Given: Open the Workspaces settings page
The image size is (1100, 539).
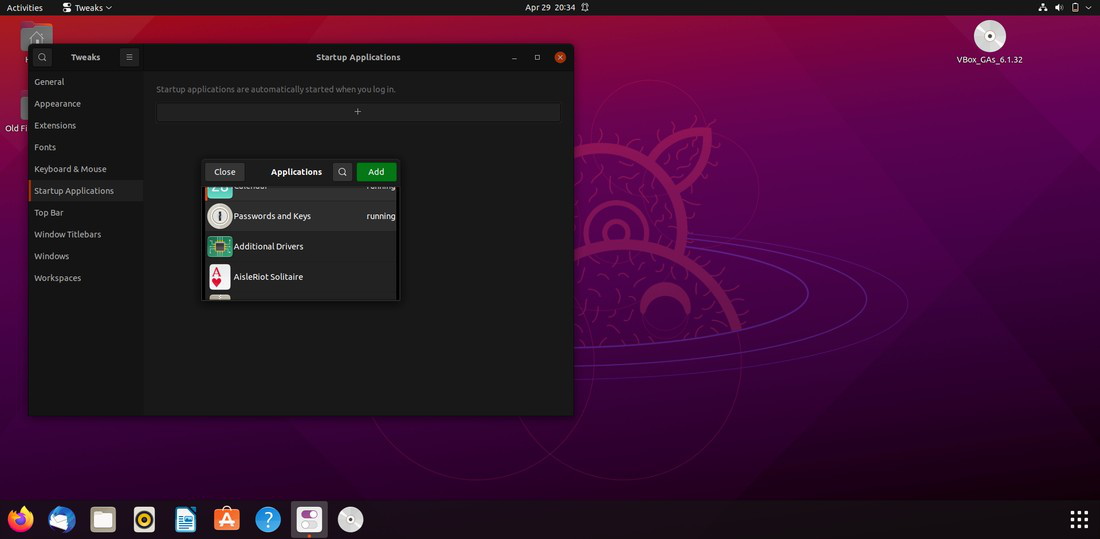Looking at the screenshot, I should [86, 278].
